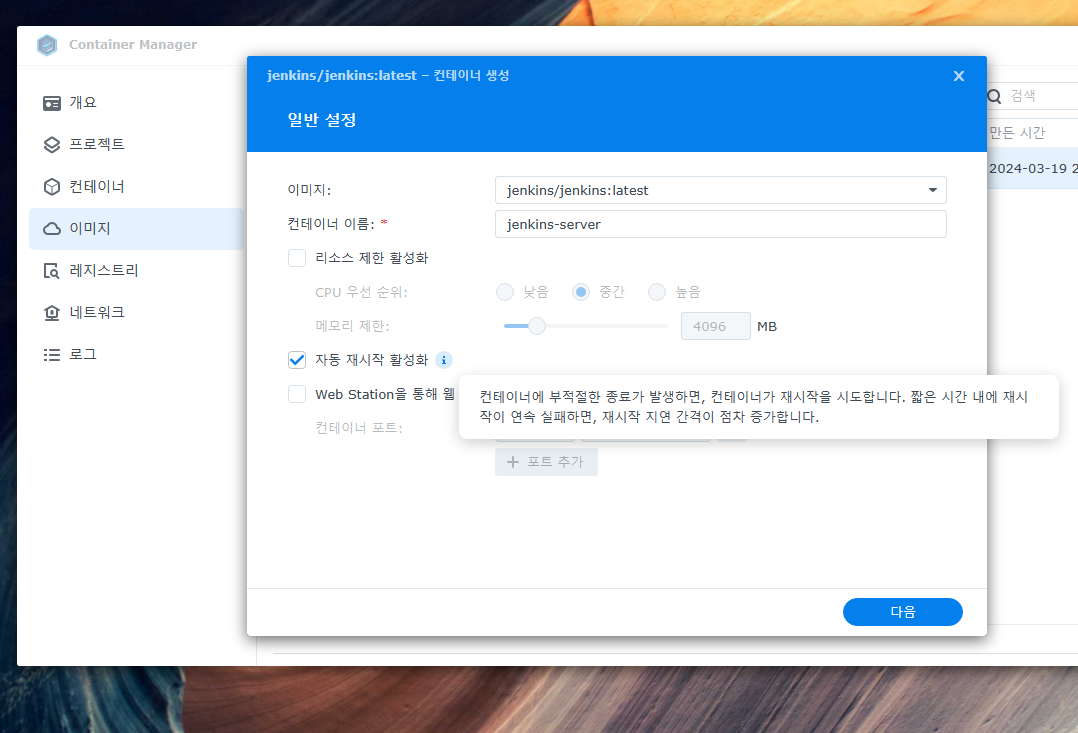Click the 일반 설정 heading
The height and width of the screenshot is (733, 1078).
click(x=322, y=120)
